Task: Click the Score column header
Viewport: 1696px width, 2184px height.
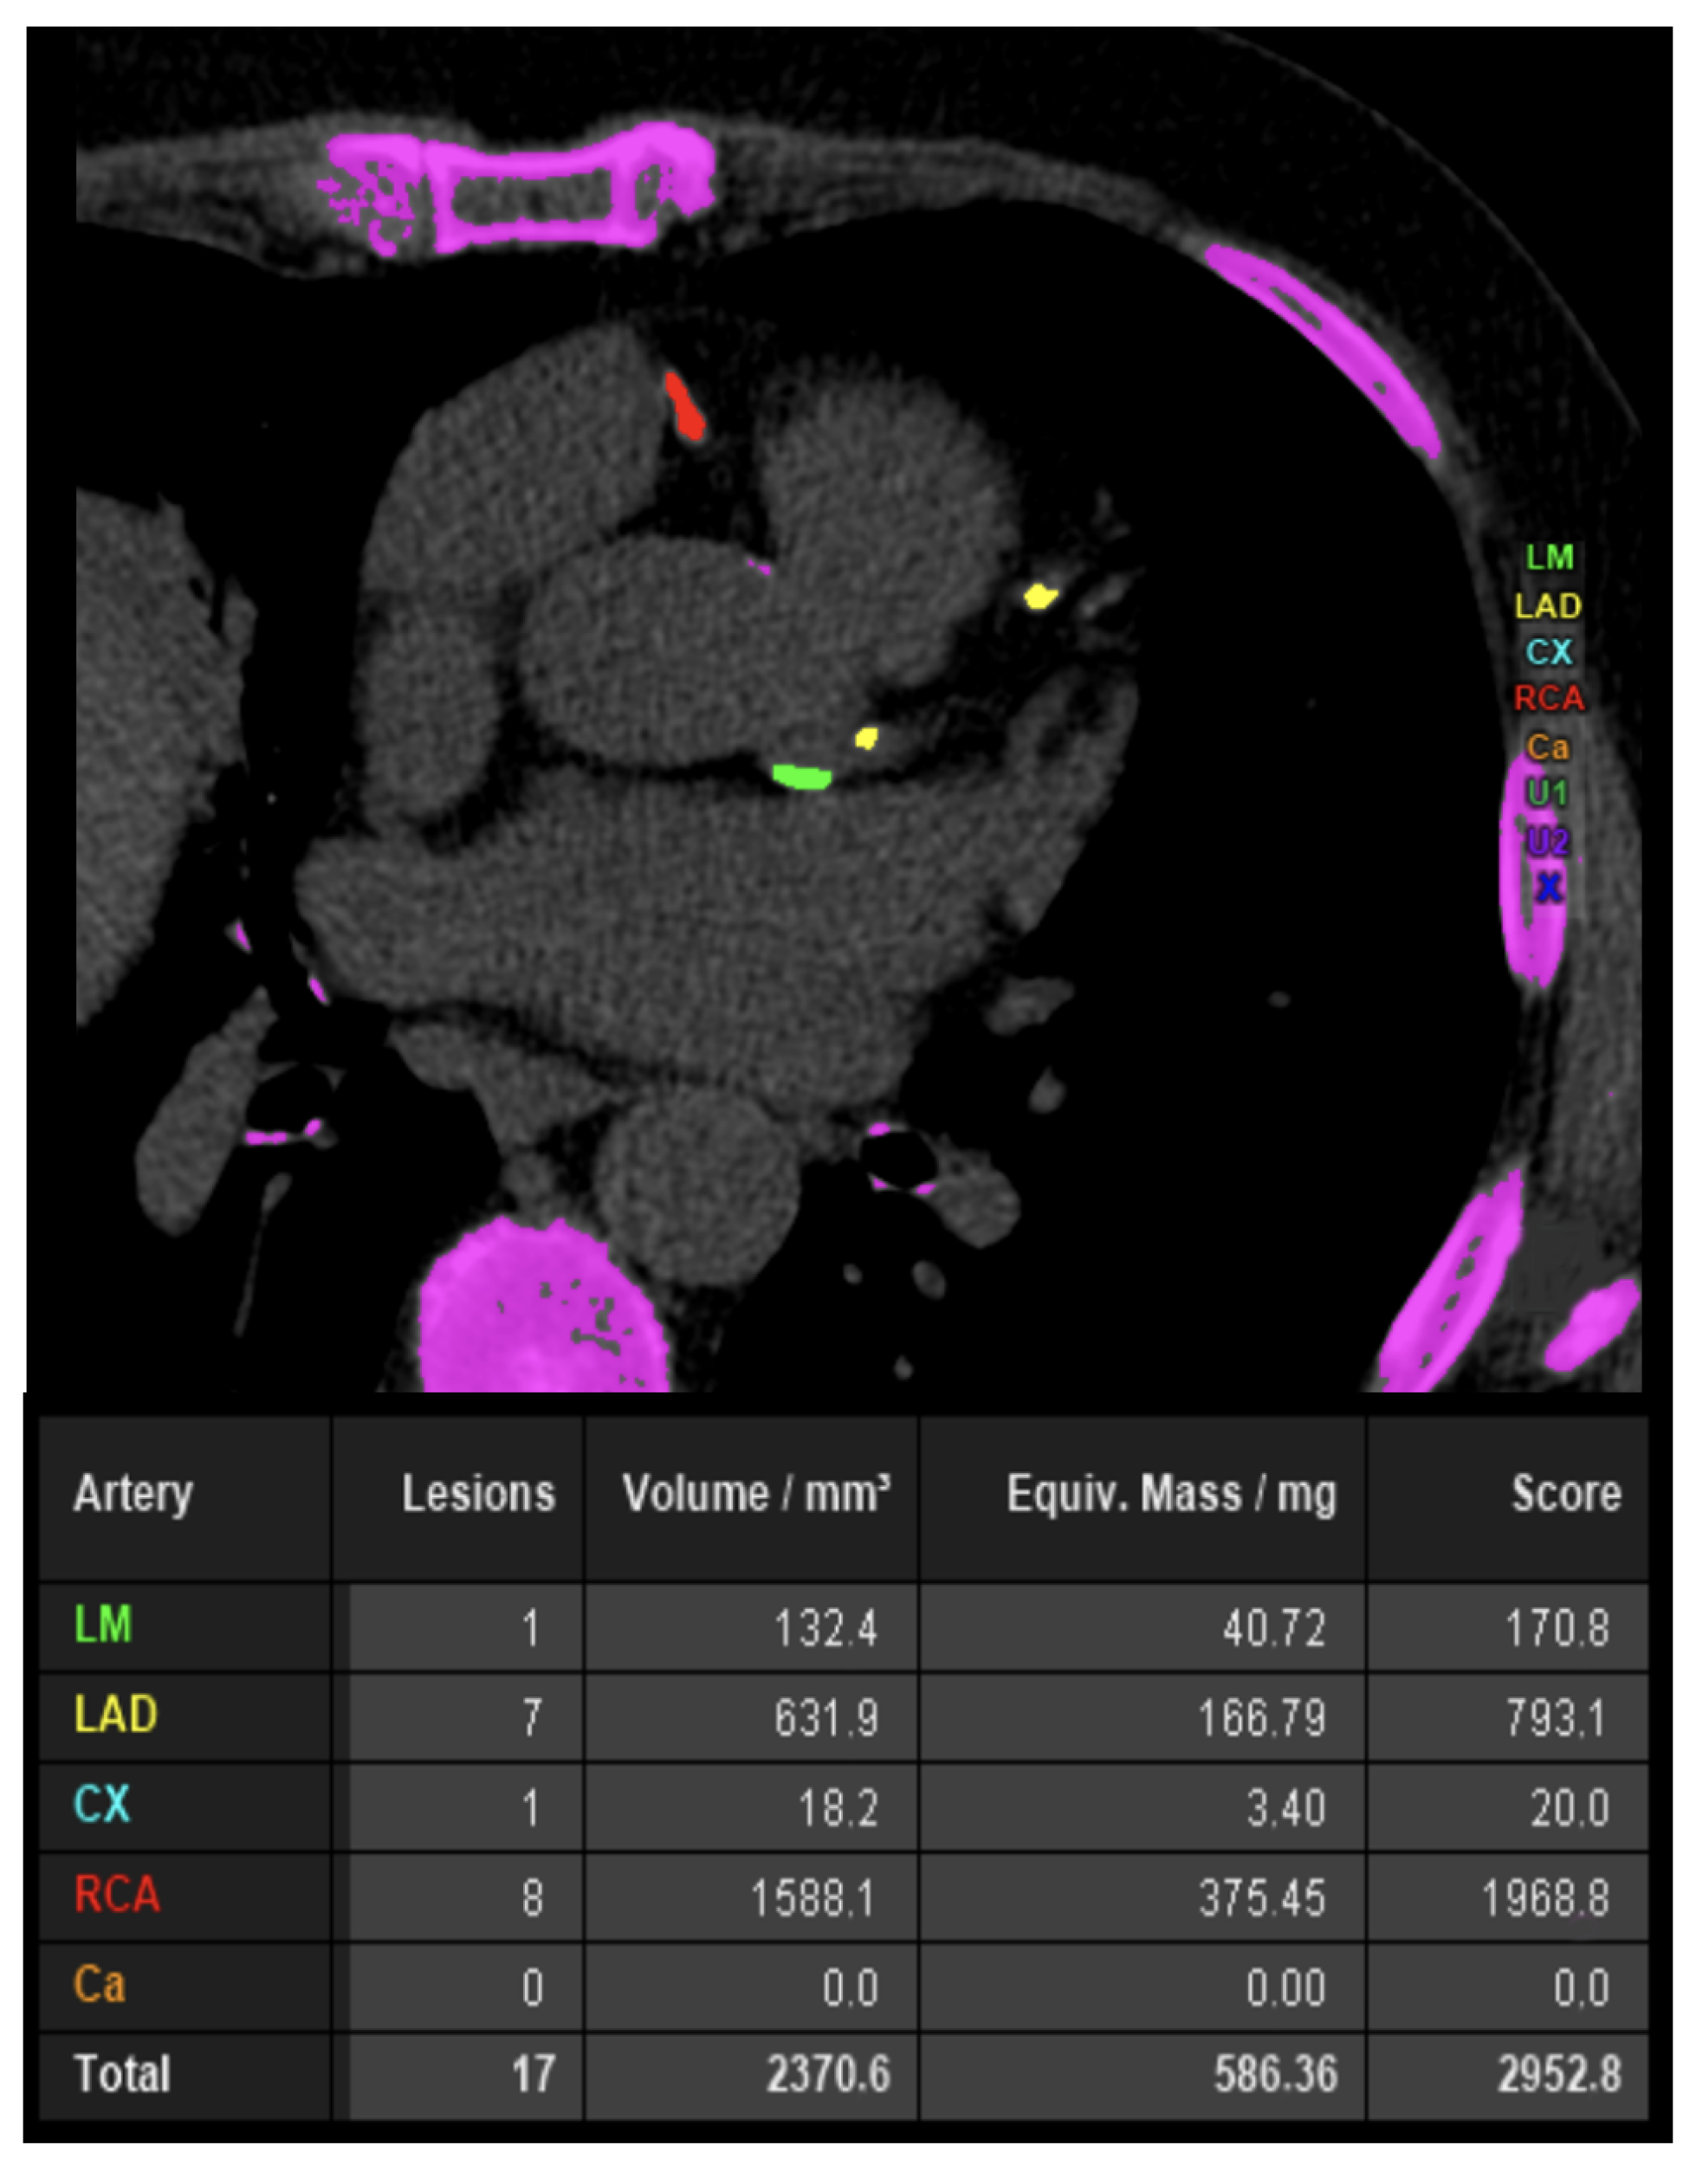Action: point(1565,1494)
